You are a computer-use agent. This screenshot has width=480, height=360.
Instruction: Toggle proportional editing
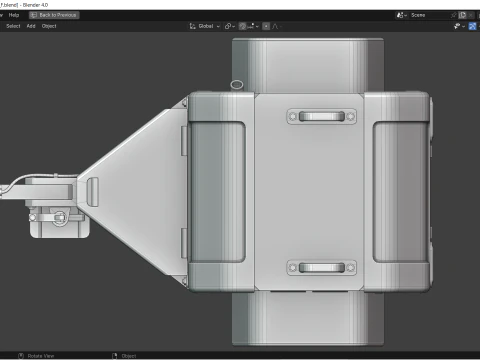266,26
